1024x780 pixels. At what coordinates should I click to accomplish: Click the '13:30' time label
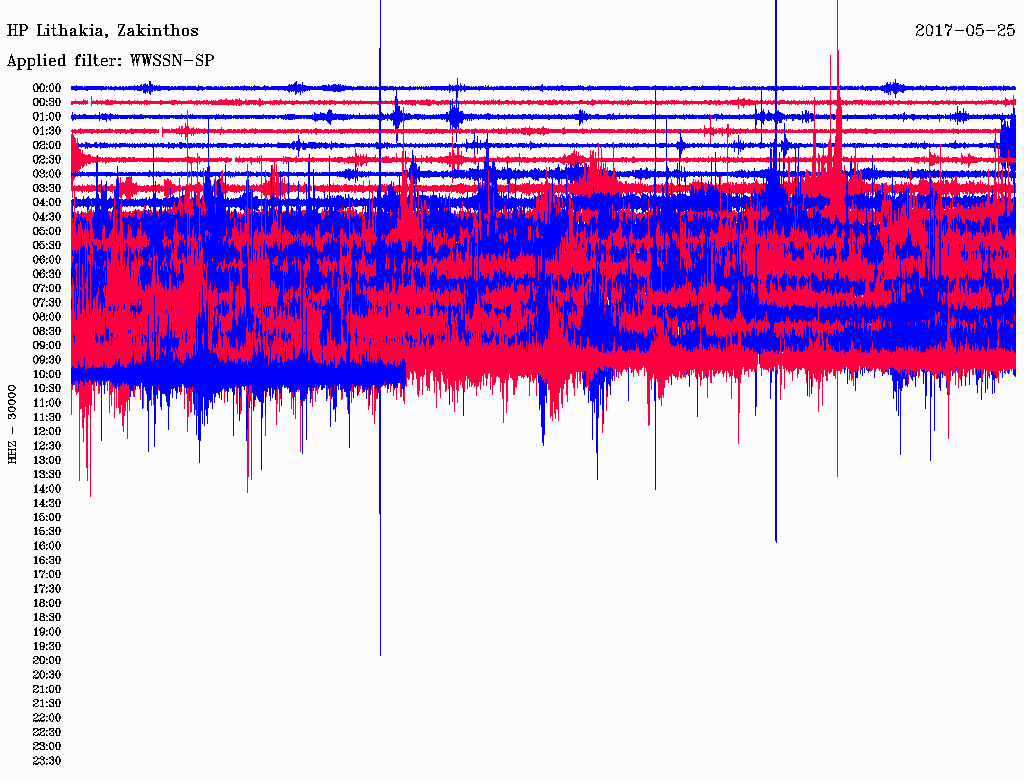[47, 474]
